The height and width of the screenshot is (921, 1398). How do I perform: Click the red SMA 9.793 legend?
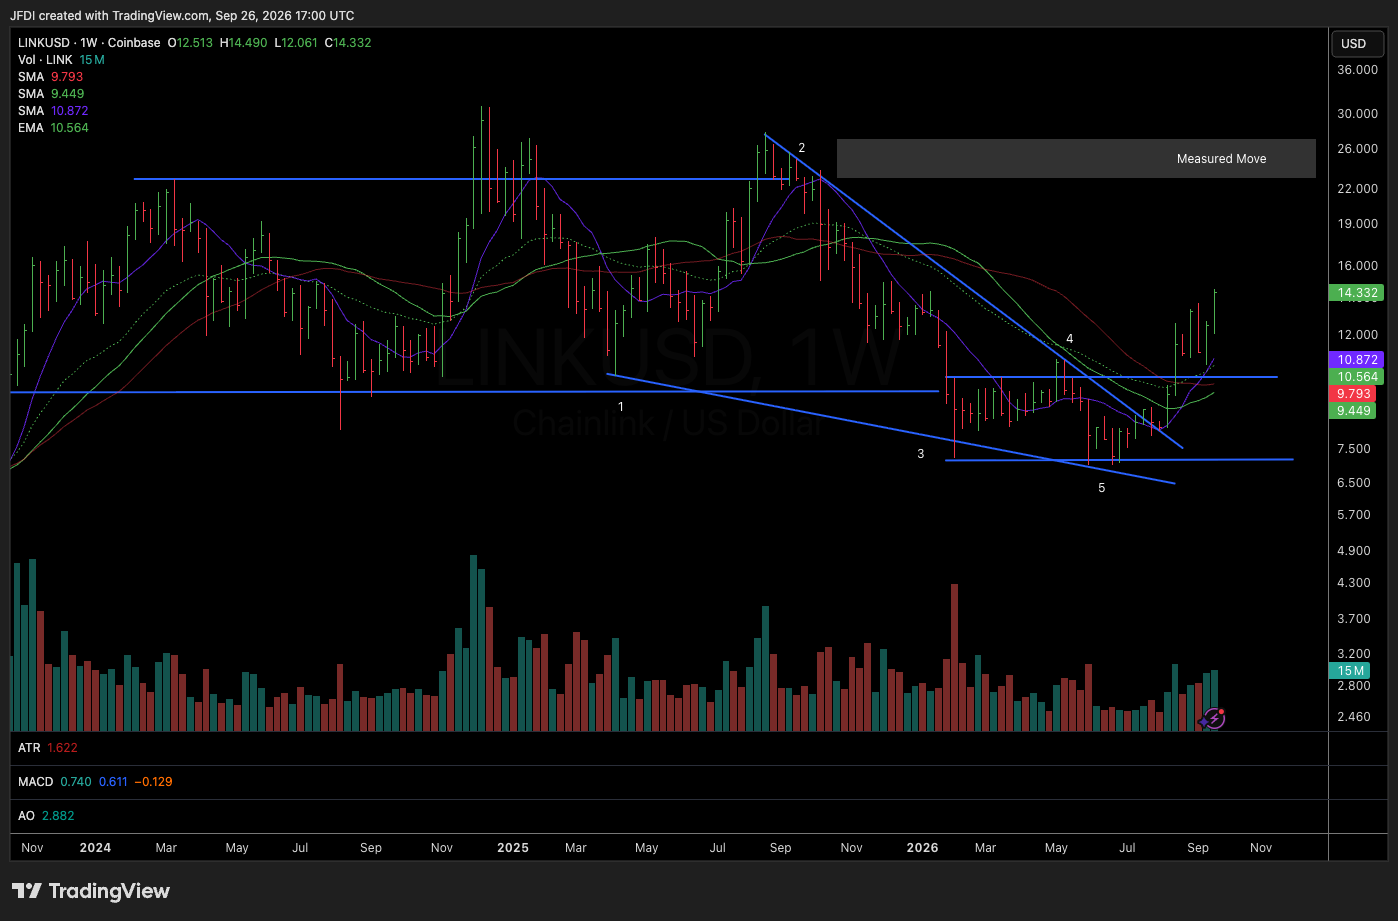click(50, 77)
